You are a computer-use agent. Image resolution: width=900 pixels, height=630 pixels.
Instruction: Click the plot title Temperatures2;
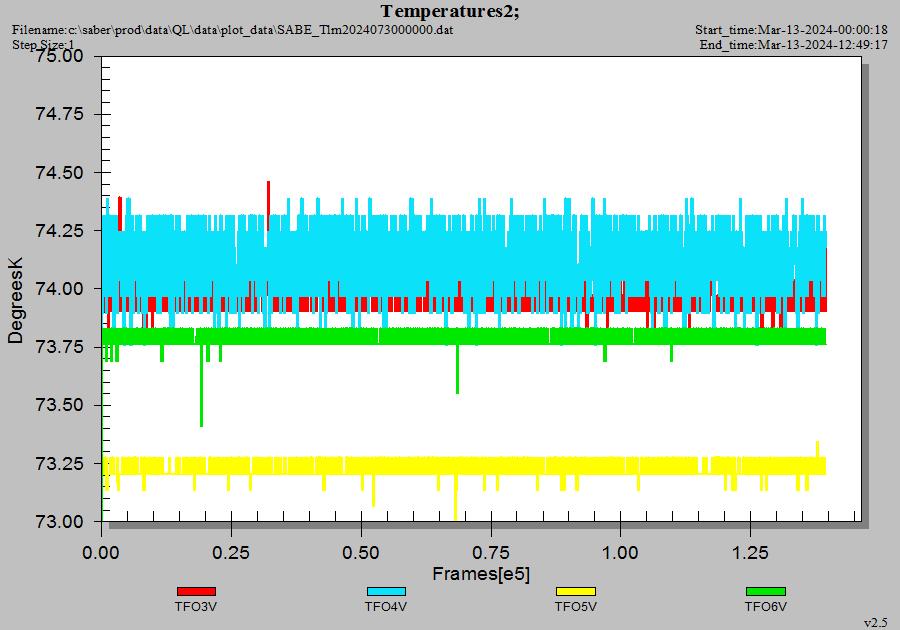450,11
